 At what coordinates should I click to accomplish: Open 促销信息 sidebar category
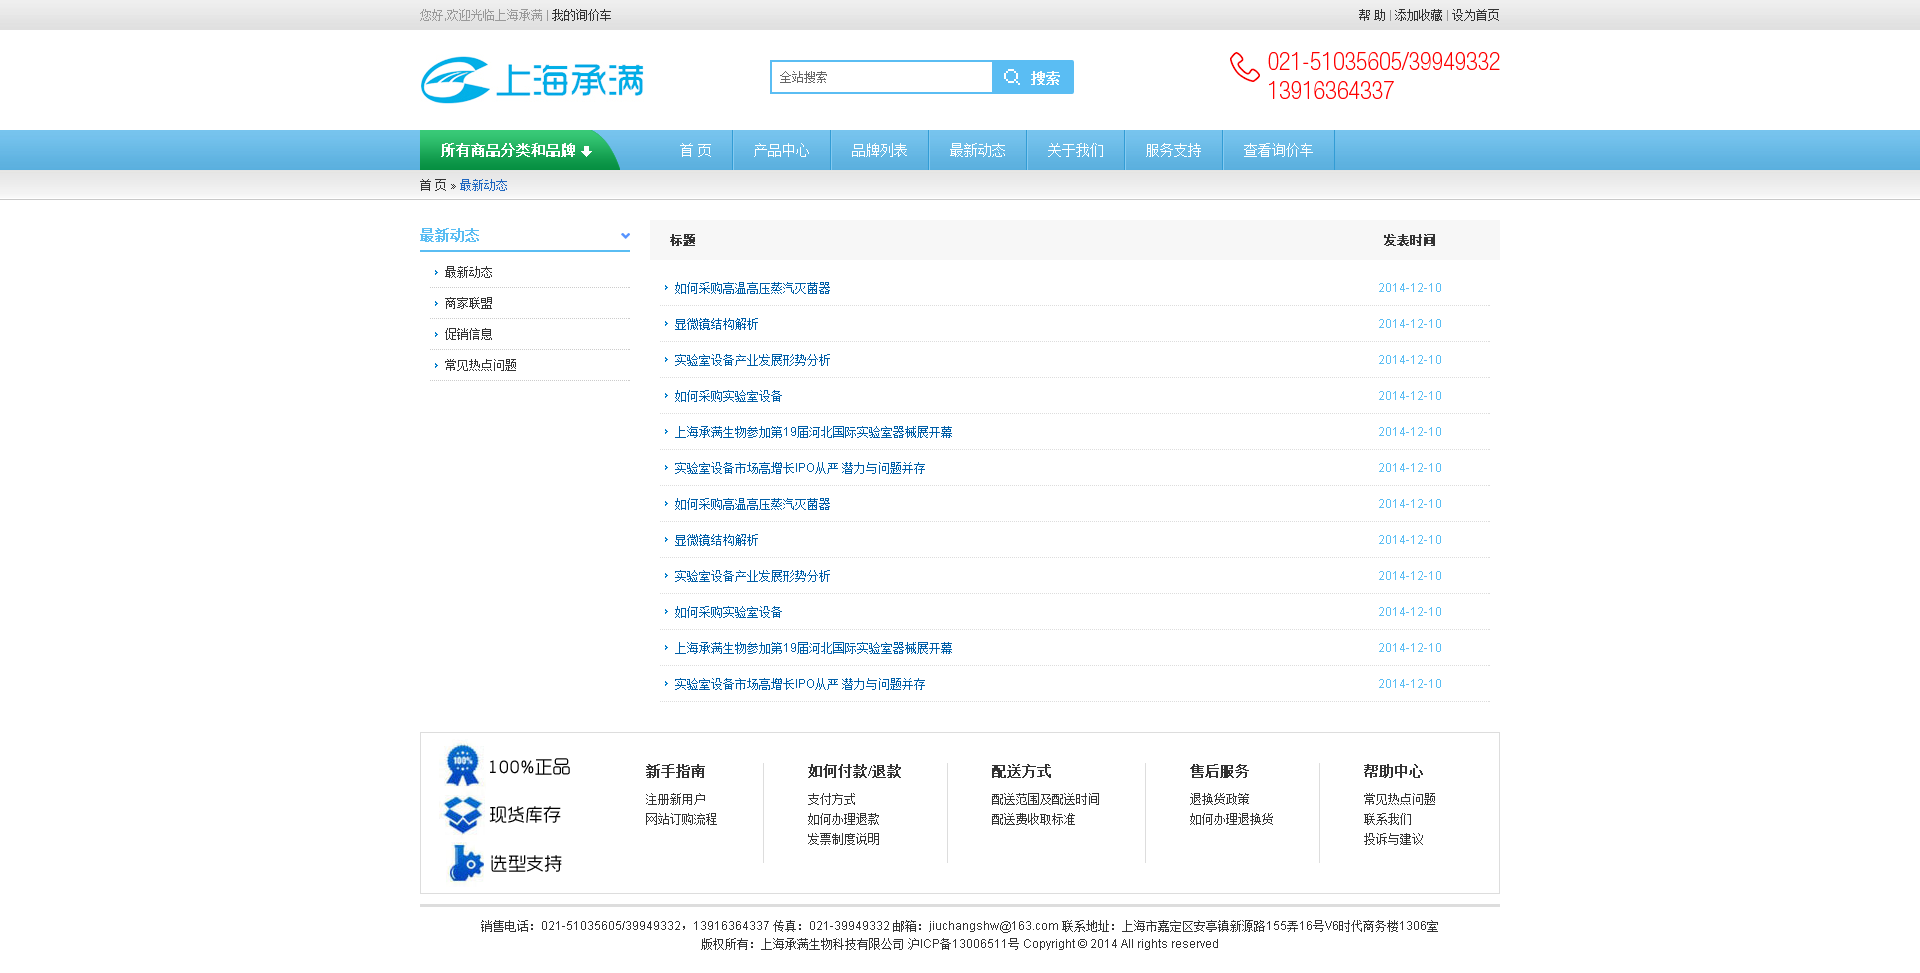[468, 334]
